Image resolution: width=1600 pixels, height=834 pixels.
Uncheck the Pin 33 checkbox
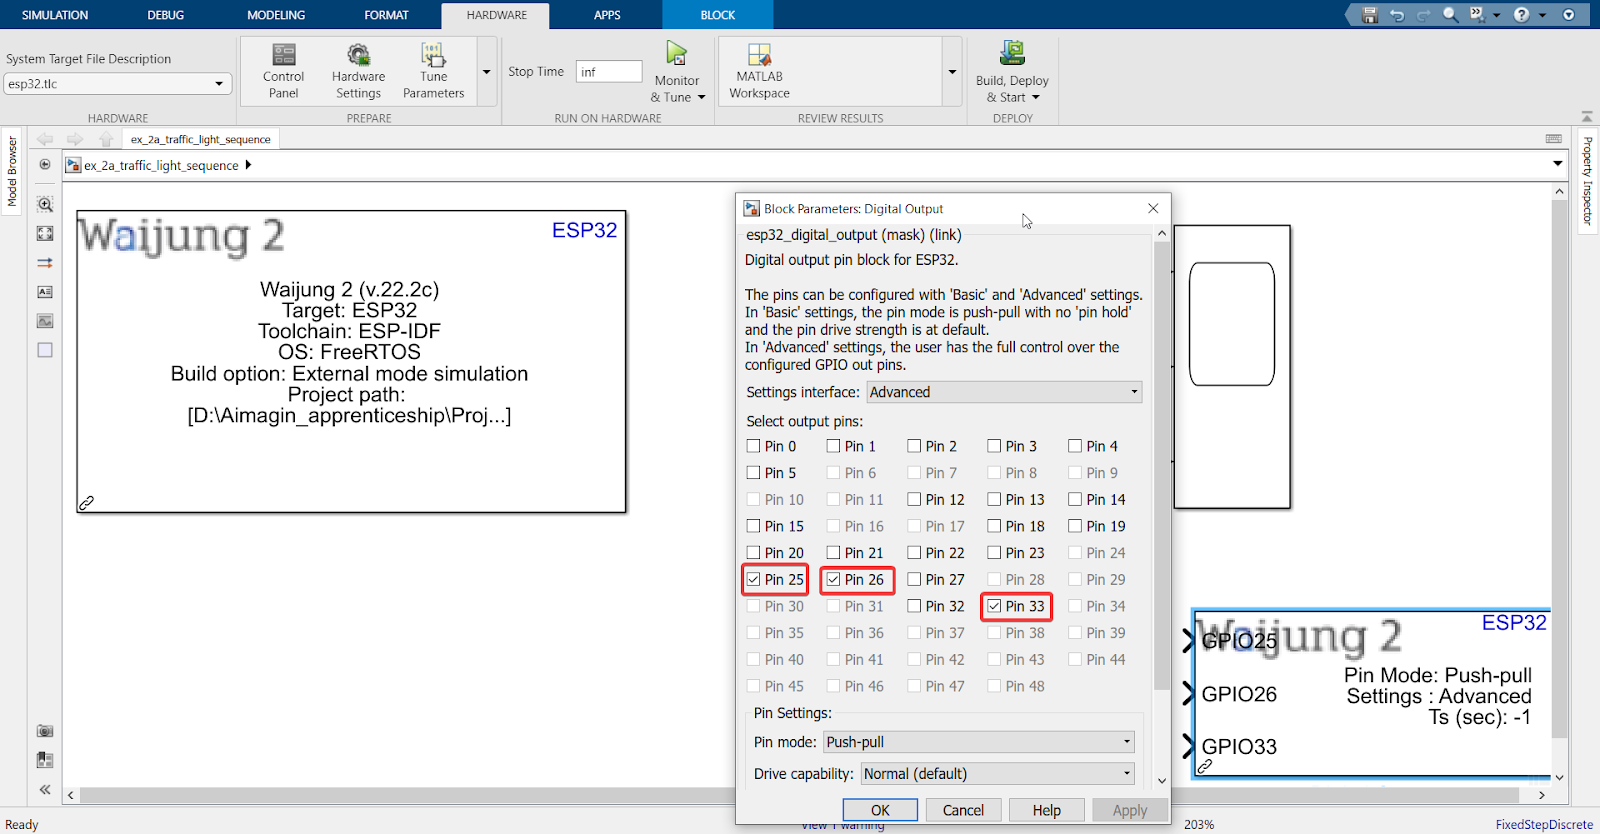994,606
